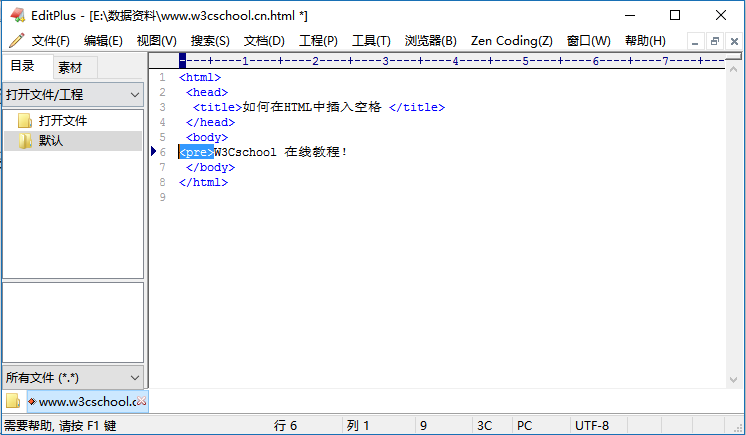Click the PC line-ending indicator in status bar
The image size is (746, 435).
[524, 425]
